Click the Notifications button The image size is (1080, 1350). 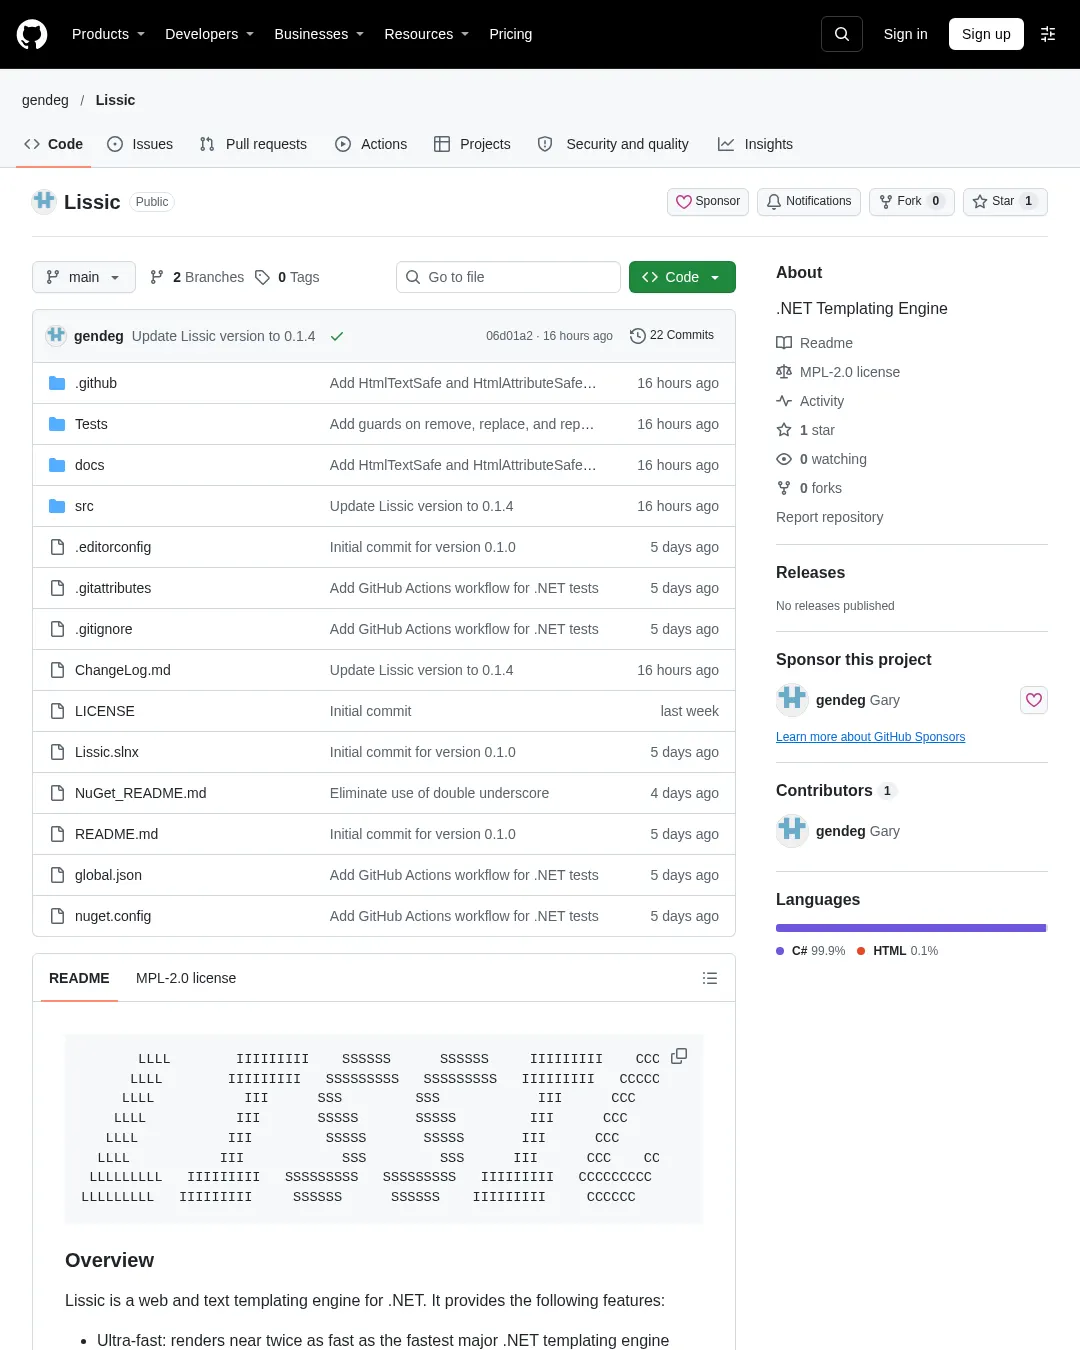click(809, 201)
